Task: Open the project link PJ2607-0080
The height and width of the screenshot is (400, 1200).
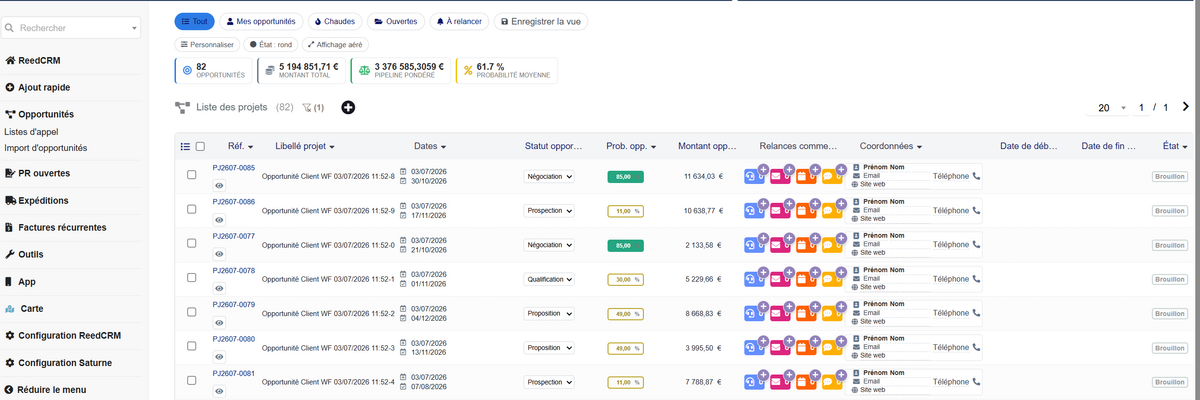Action: coord(234,339)
